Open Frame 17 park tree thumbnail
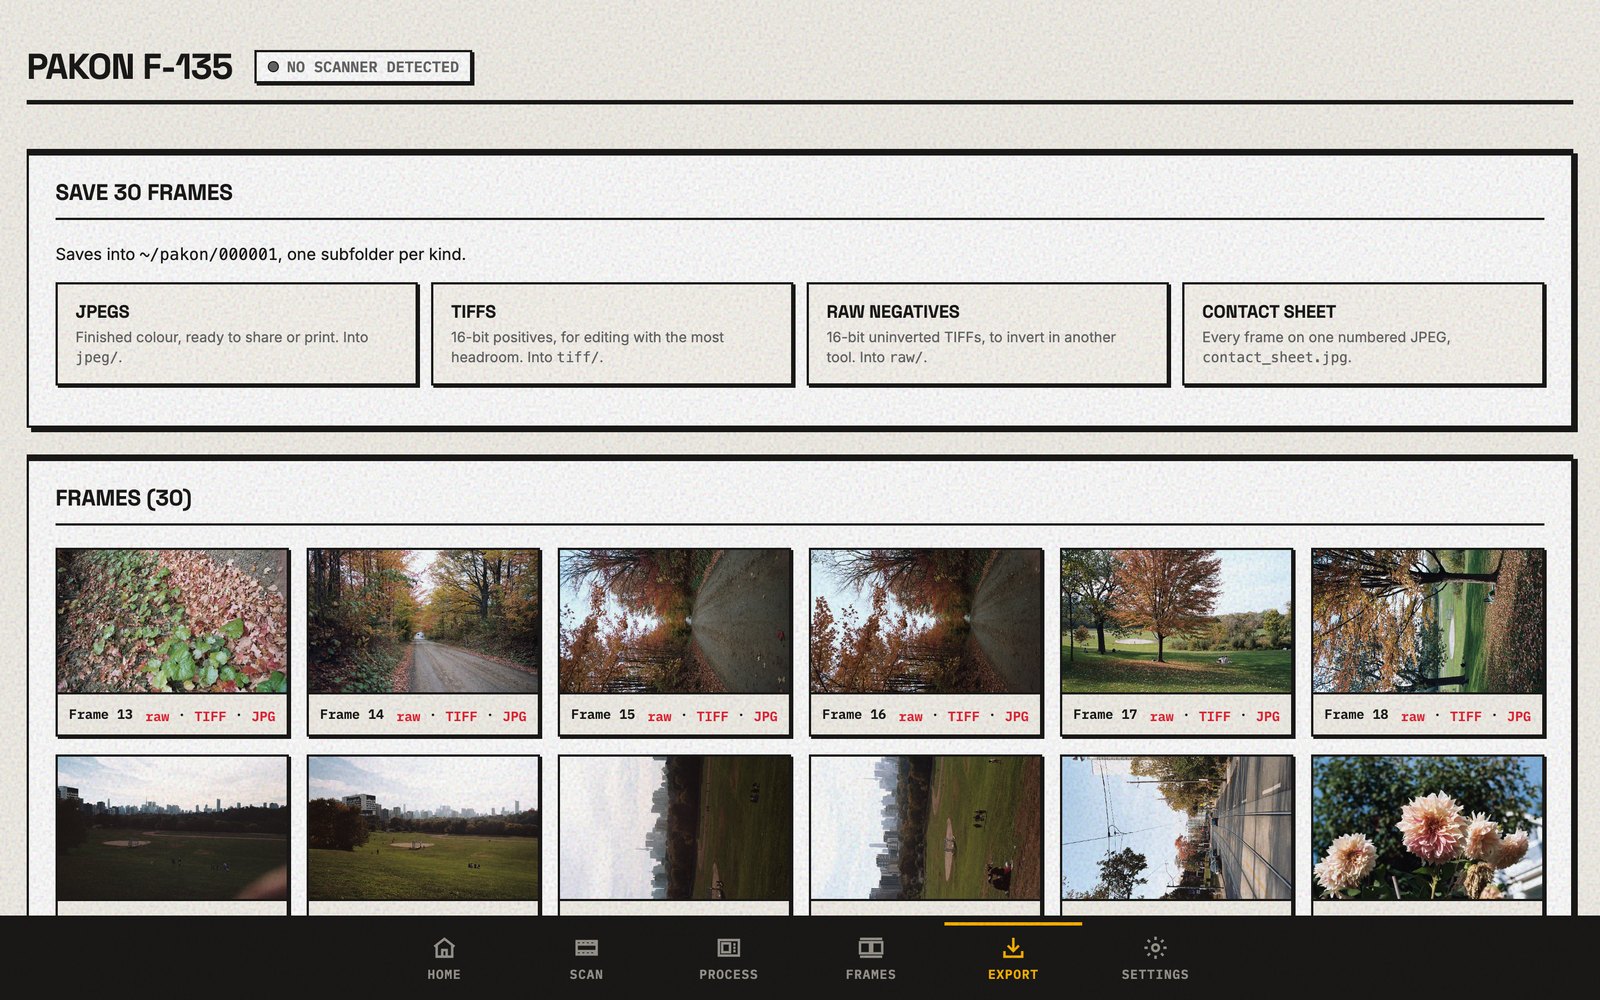Screen dimensions: 1600x1000 click(x=1176, y=621)
